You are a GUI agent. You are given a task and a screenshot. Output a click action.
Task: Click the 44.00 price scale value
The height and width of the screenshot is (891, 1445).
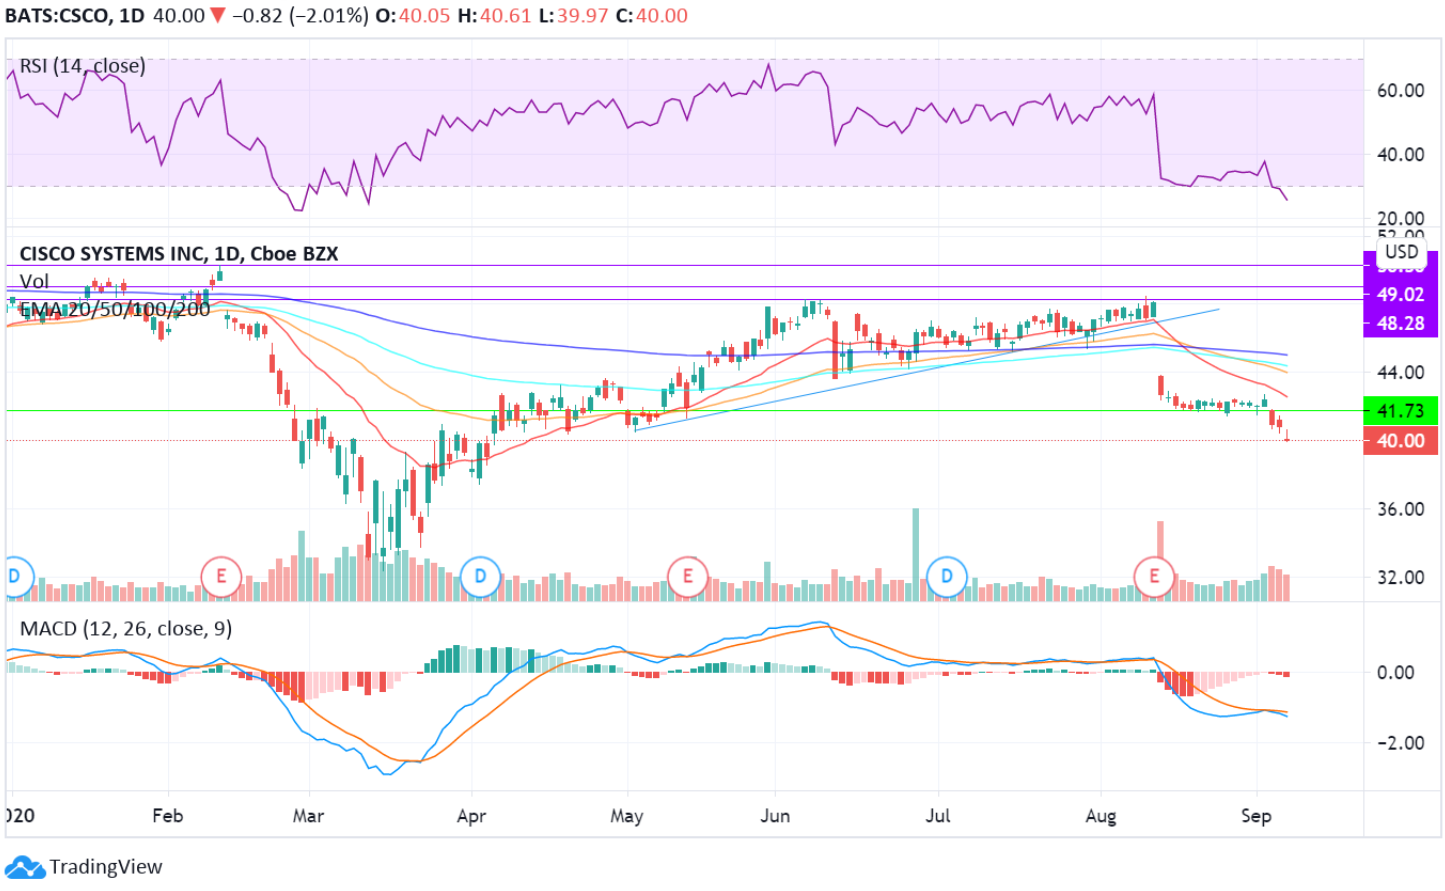1400,372
